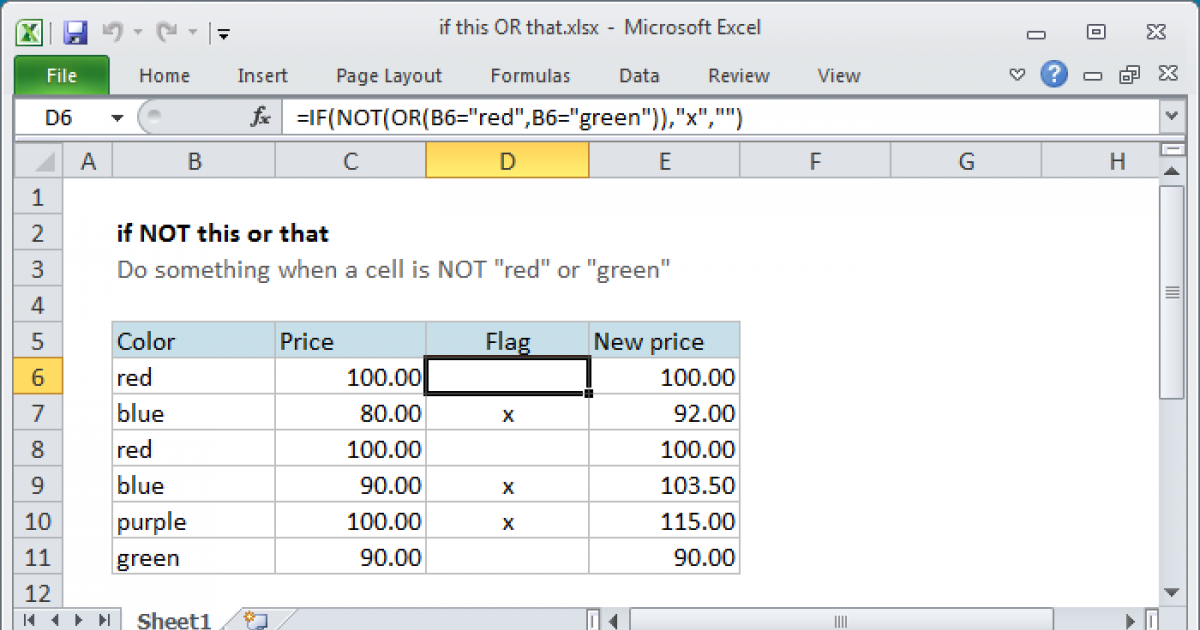Select the Sheet1 tab
Screen dimensions: 1200x630
tap(173, 620)
